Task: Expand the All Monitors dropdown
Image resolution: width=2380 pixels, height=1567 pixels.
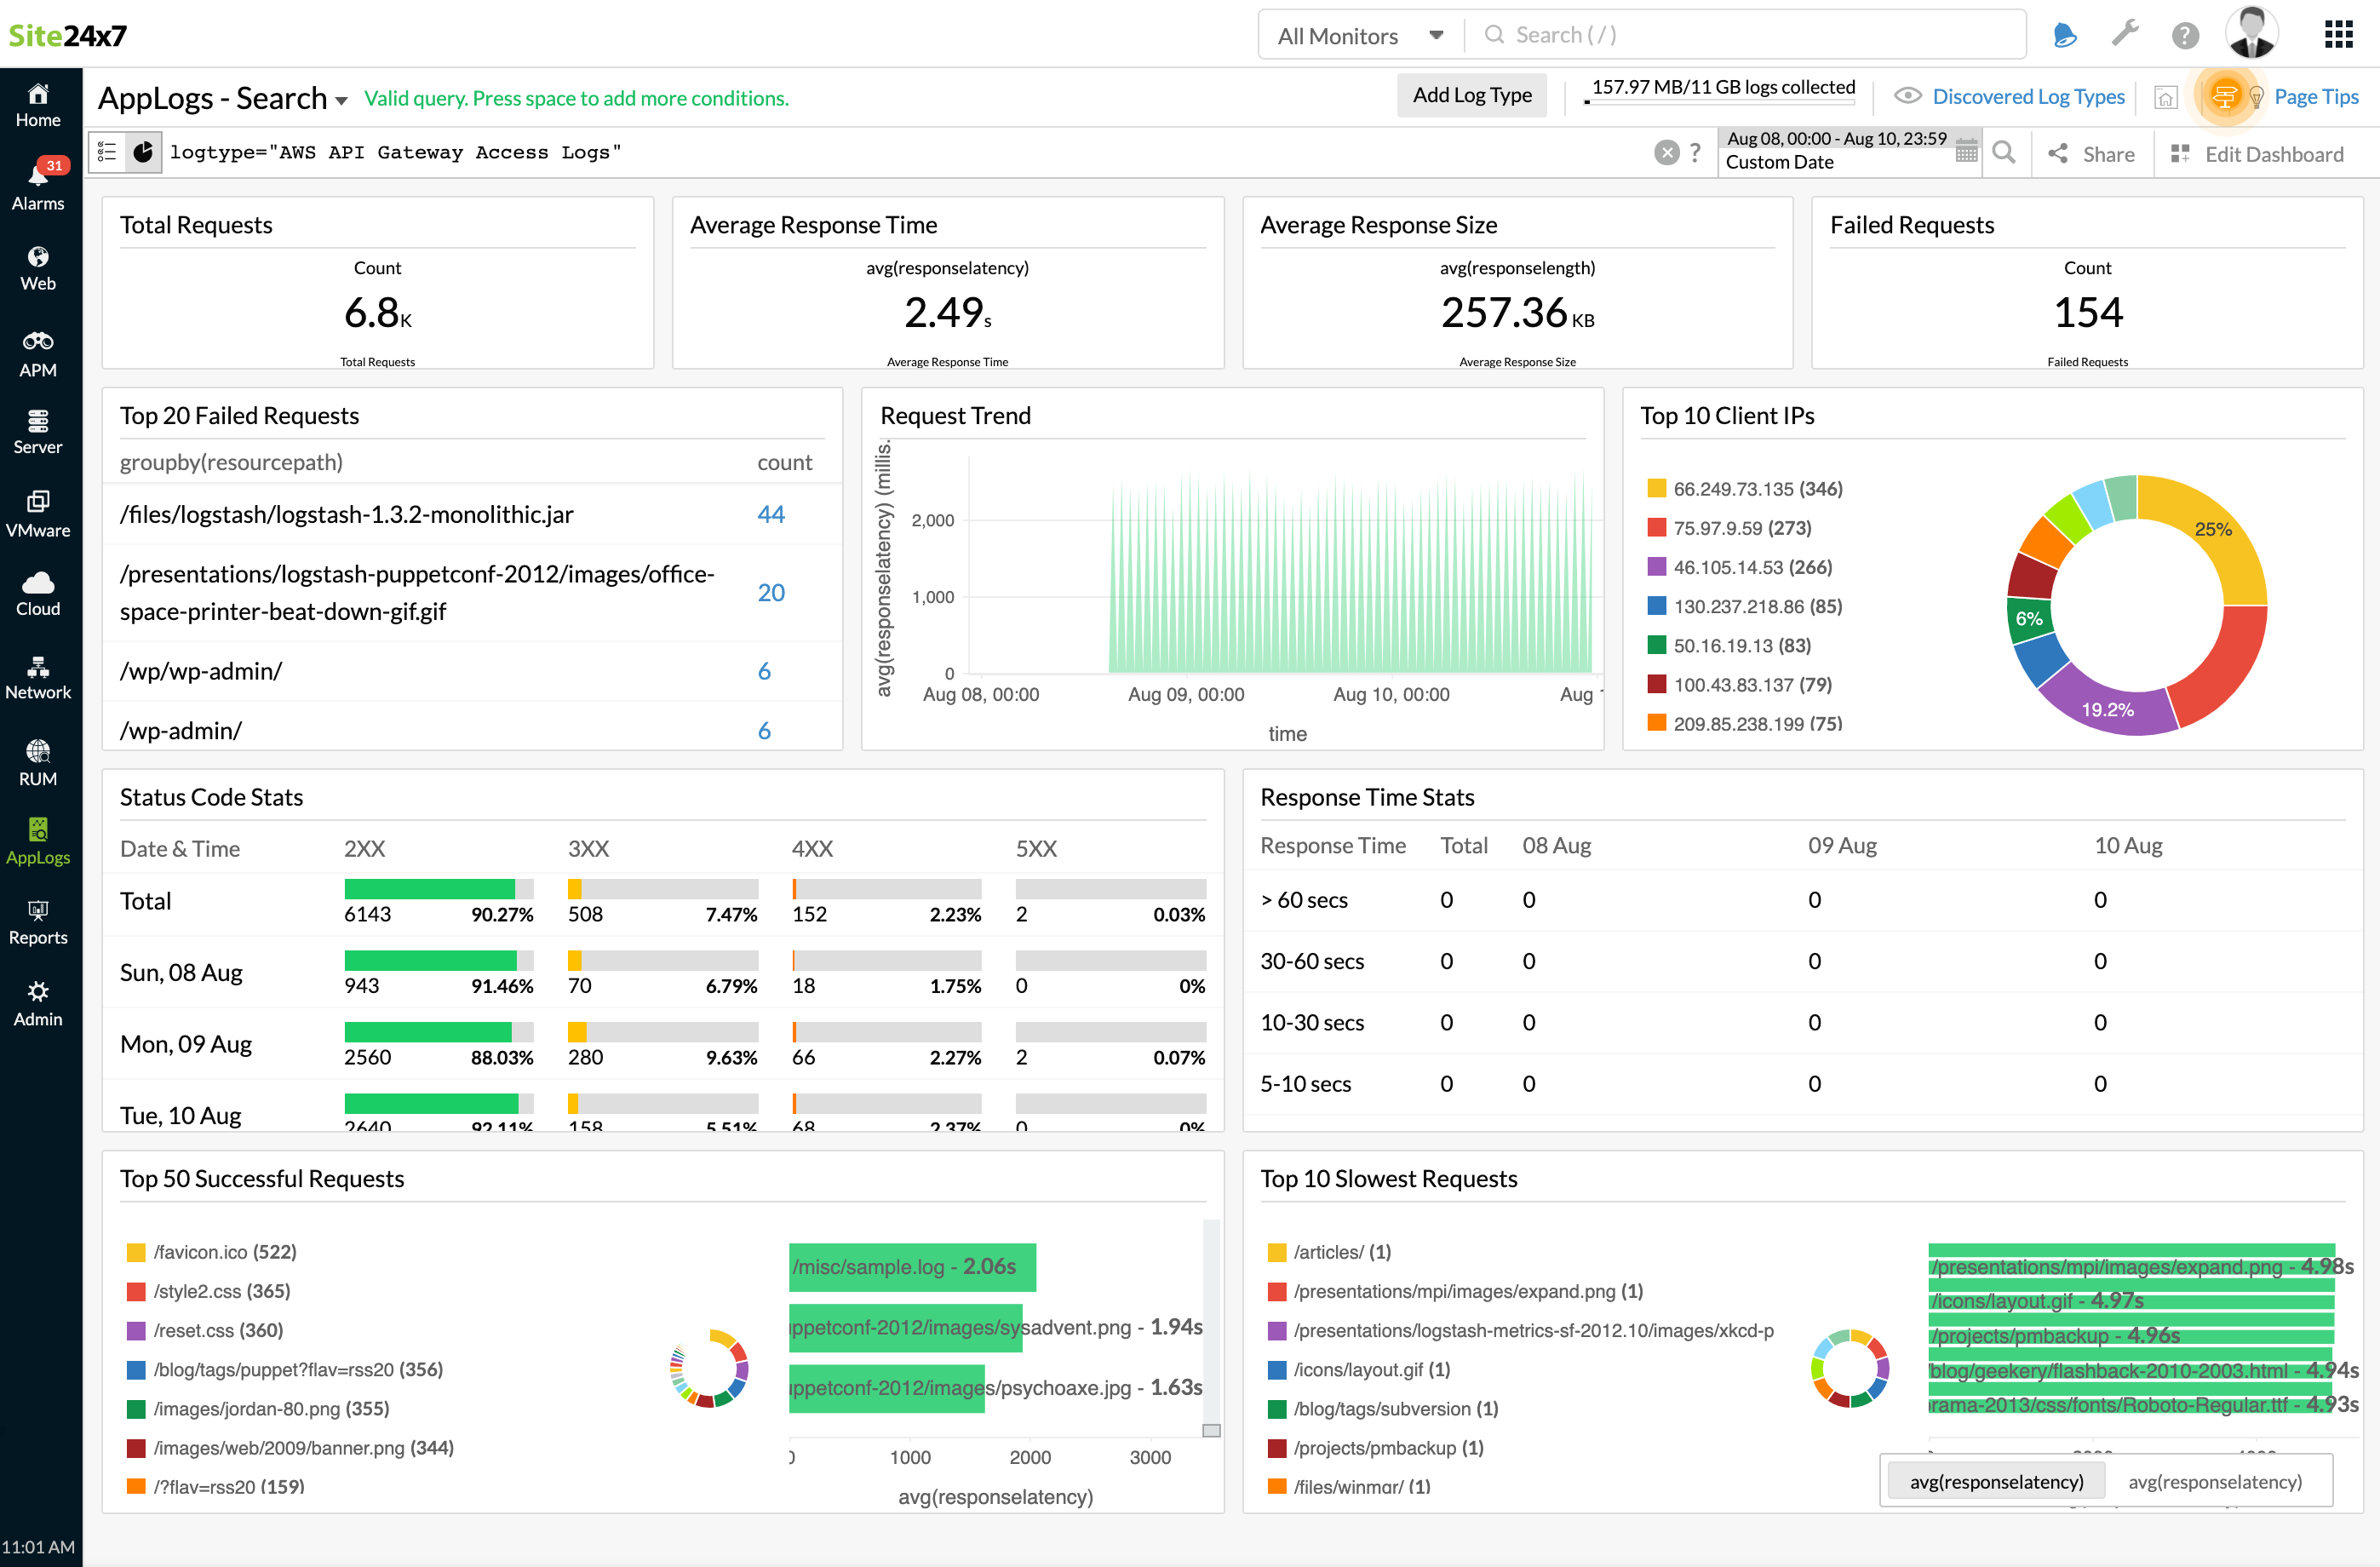Action: click(x=1360, y=36)
